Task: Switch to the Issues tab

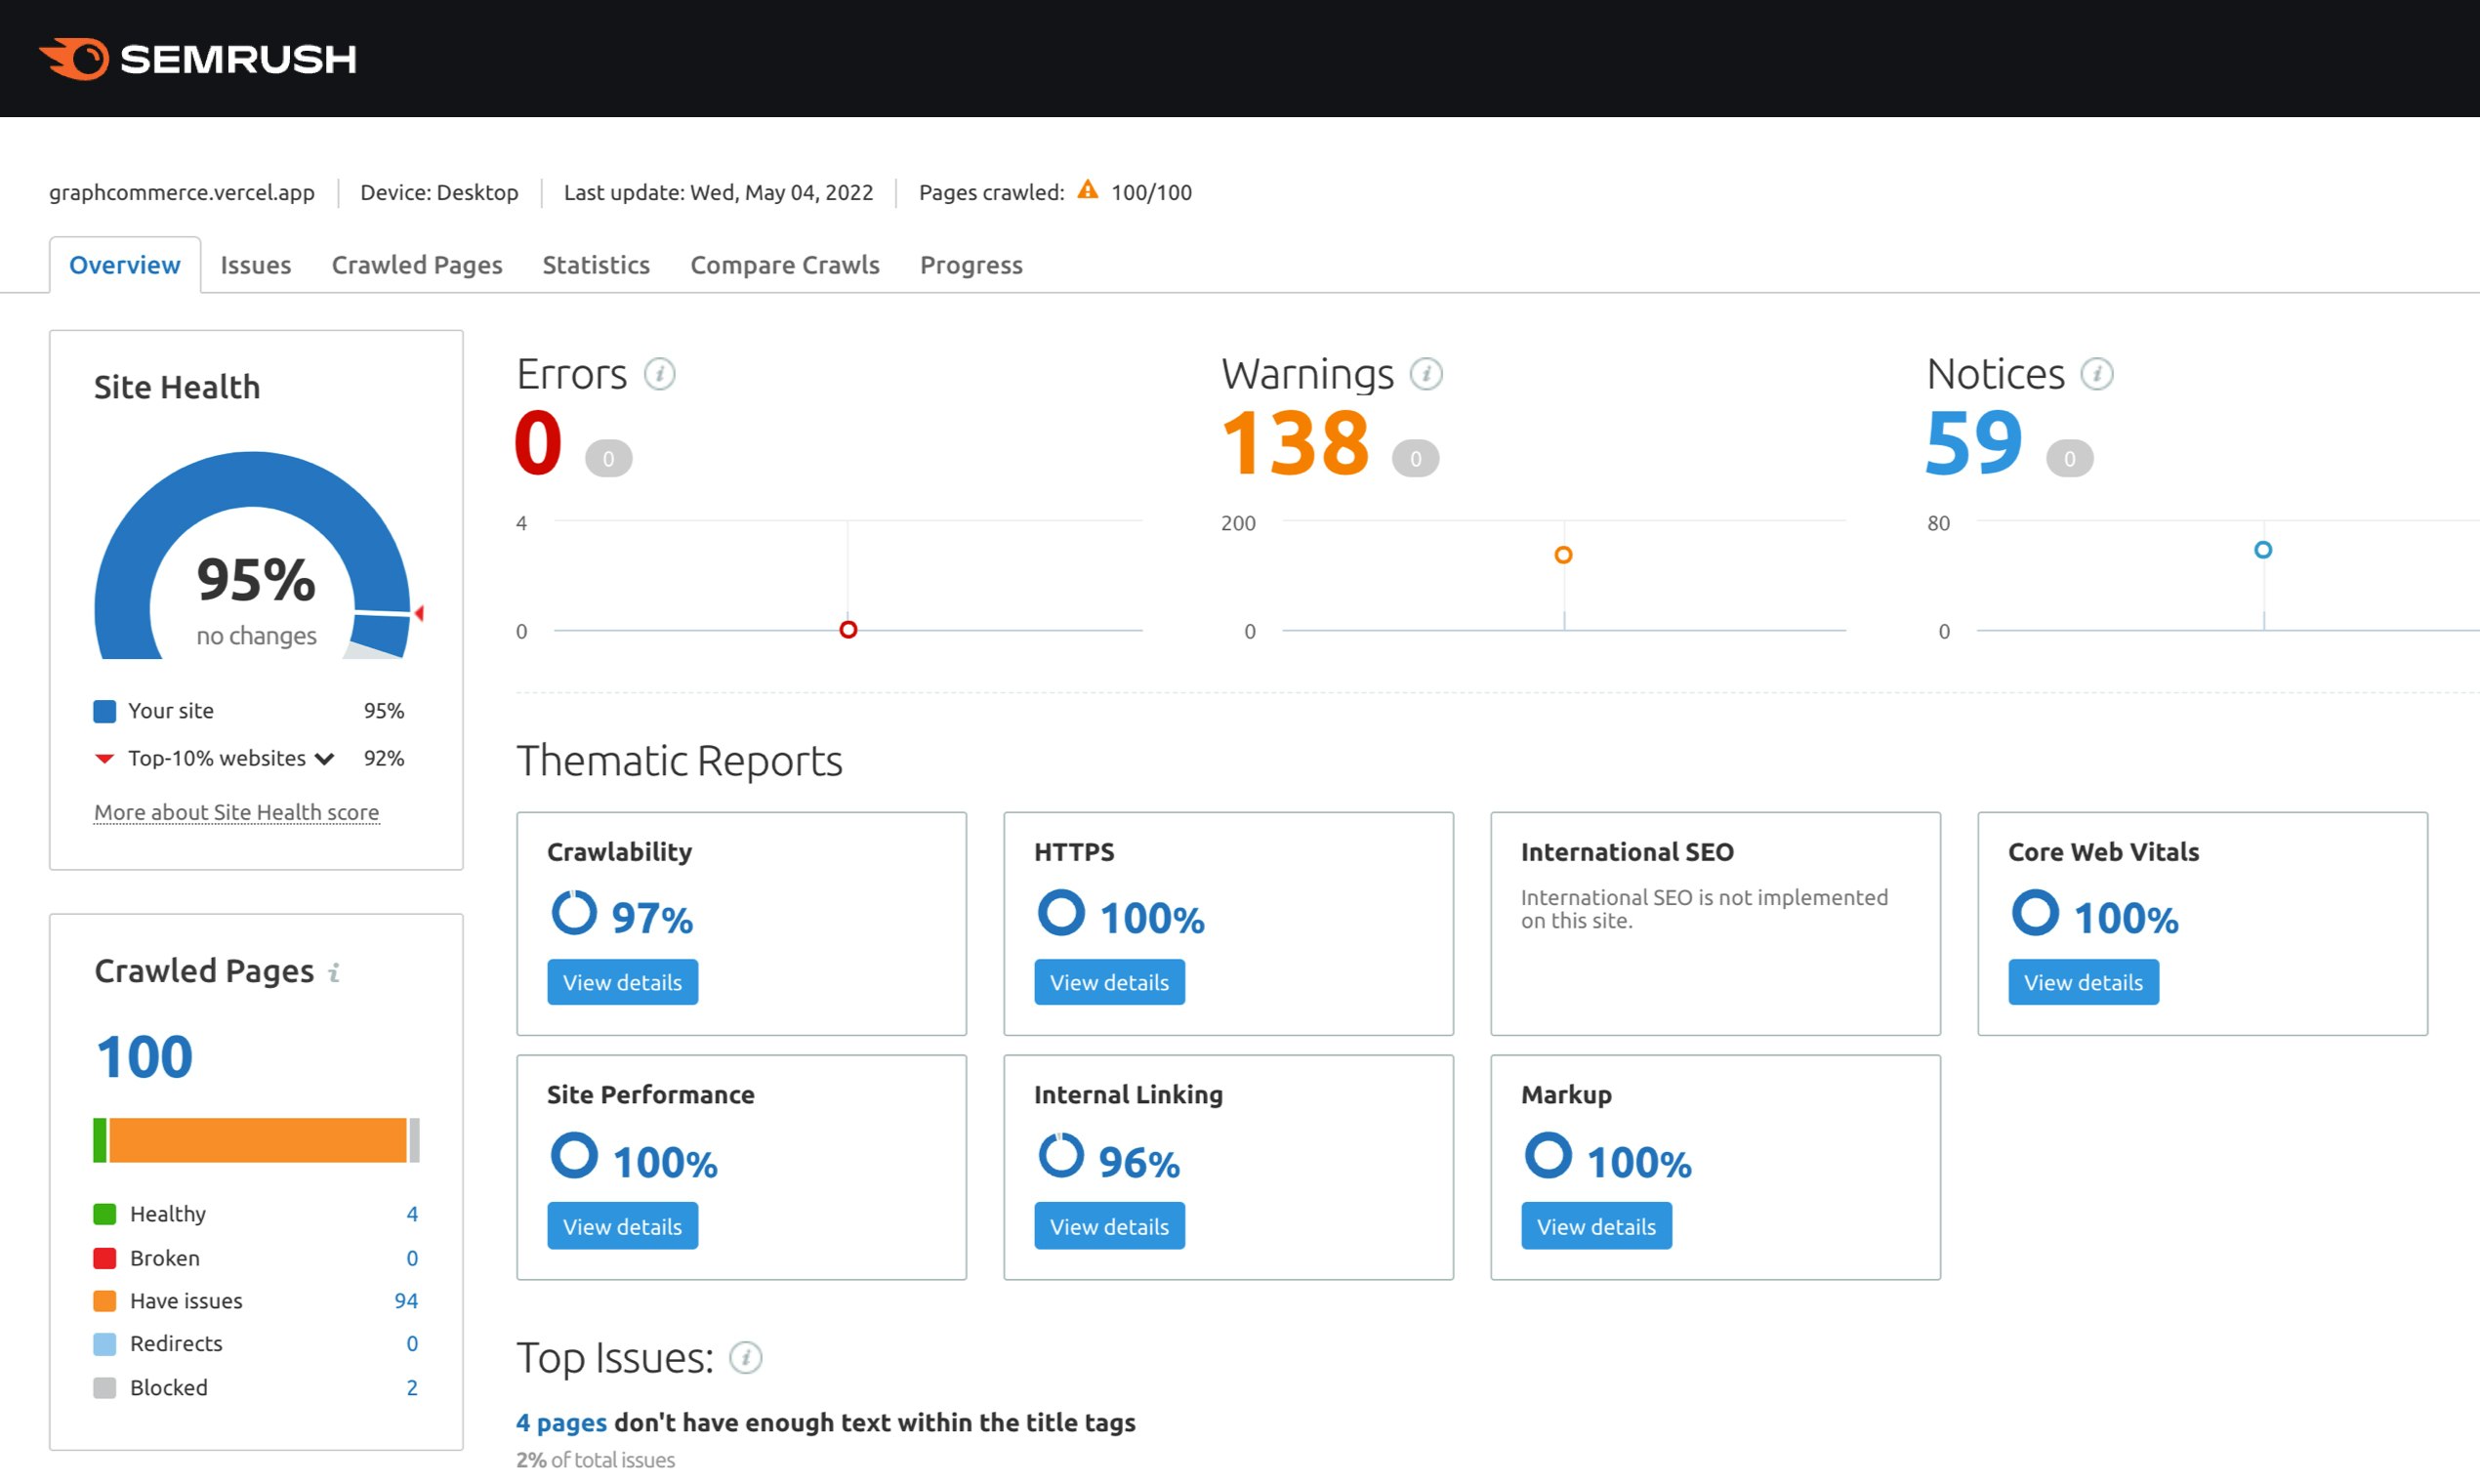Action: (255, 265)
